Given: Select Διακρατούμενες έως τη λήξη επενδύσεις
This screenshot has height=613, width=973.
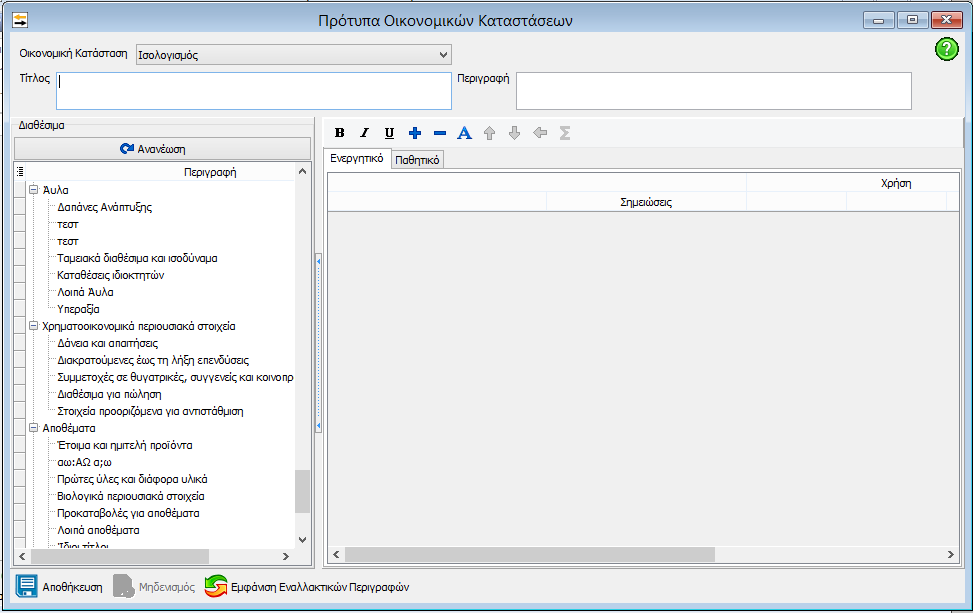Looking at the screenshot, I should [153, 360].
